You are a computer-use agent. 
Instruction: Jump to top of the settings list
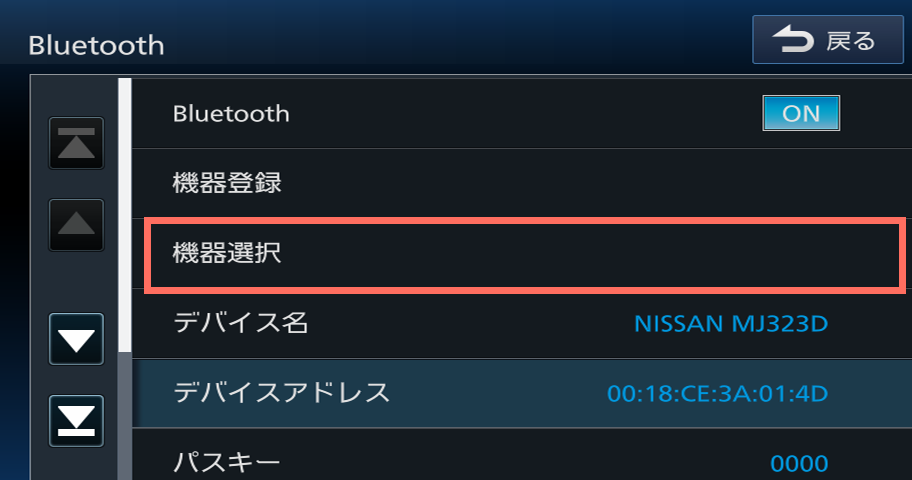(x=77, y=143)
